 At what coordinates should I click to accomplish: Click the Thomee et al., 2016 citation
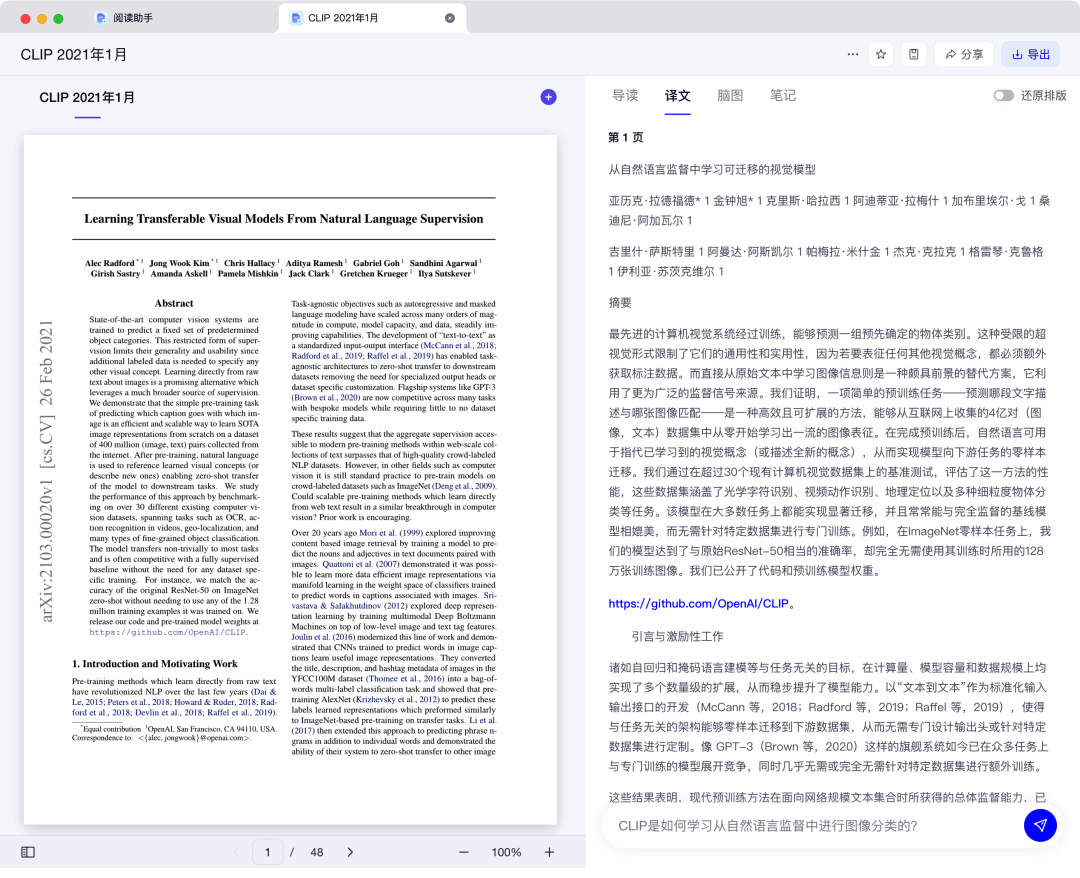tap(406, 679)
